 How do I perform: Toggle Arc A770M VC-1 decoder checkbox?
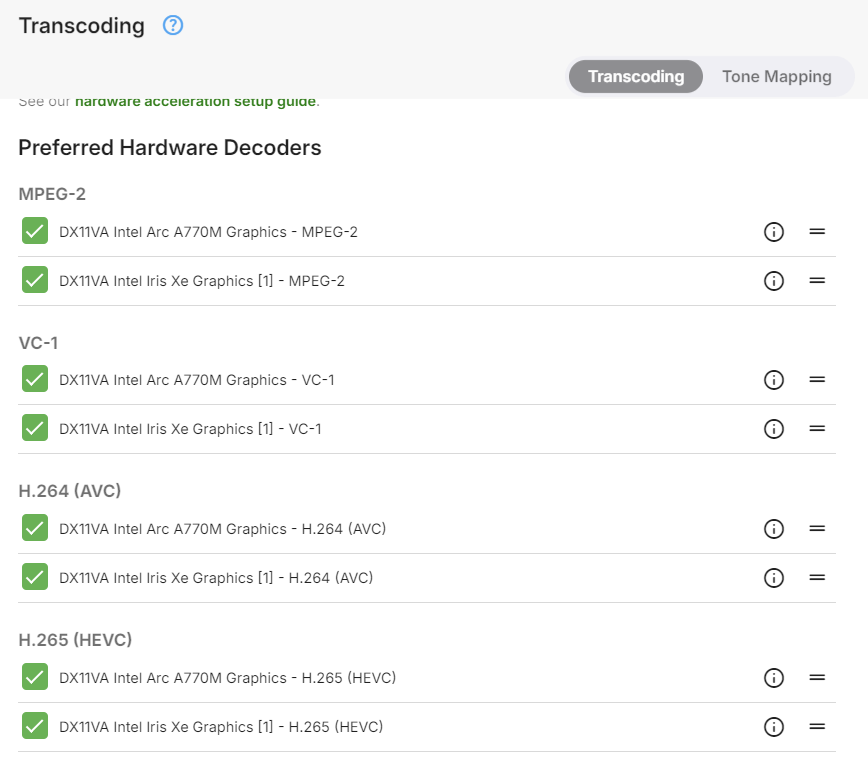[x=35, y=380]
